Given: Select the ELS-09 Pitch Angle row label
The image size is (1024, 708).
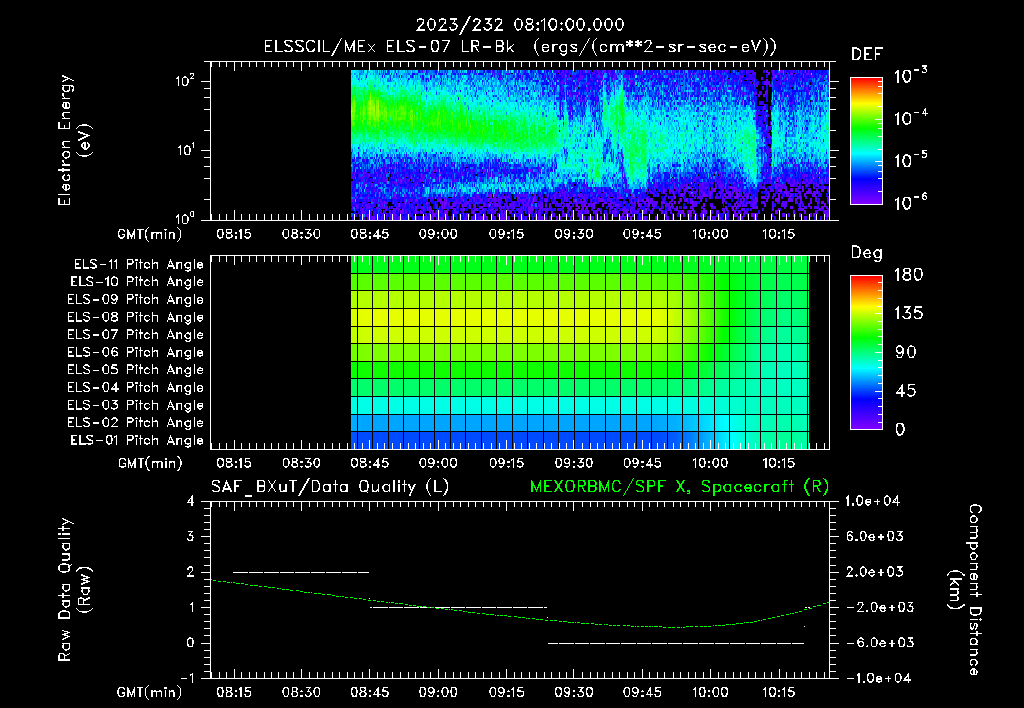Looking at the screenshot, I should pyautogui.click(x=136, y=300).
